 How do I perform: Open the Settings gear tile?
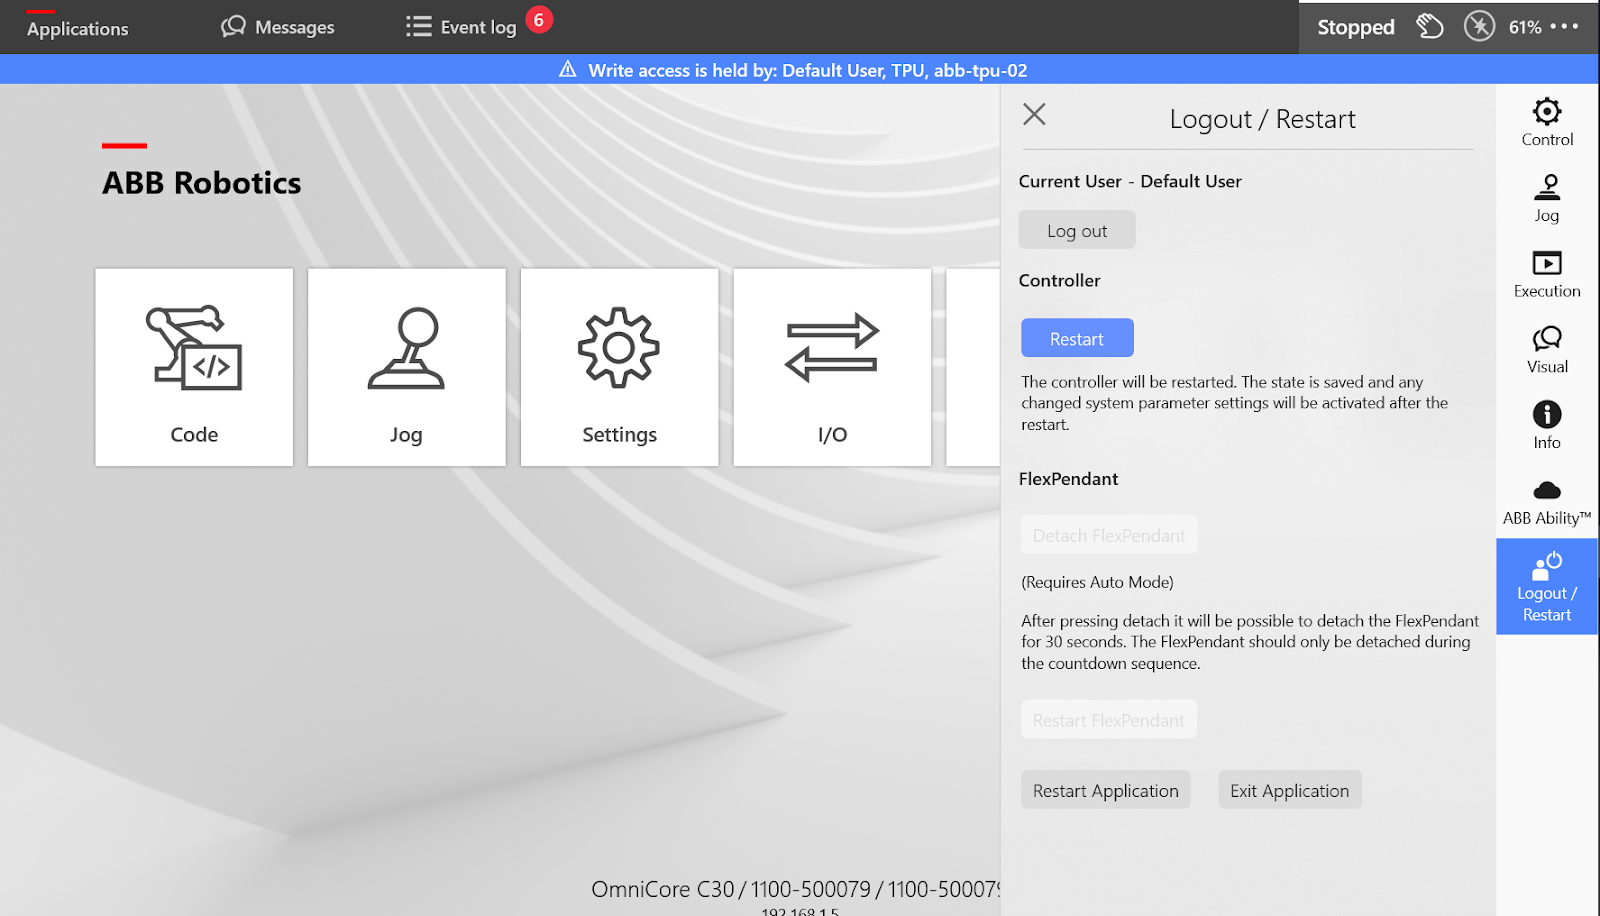tap(619, 367)
